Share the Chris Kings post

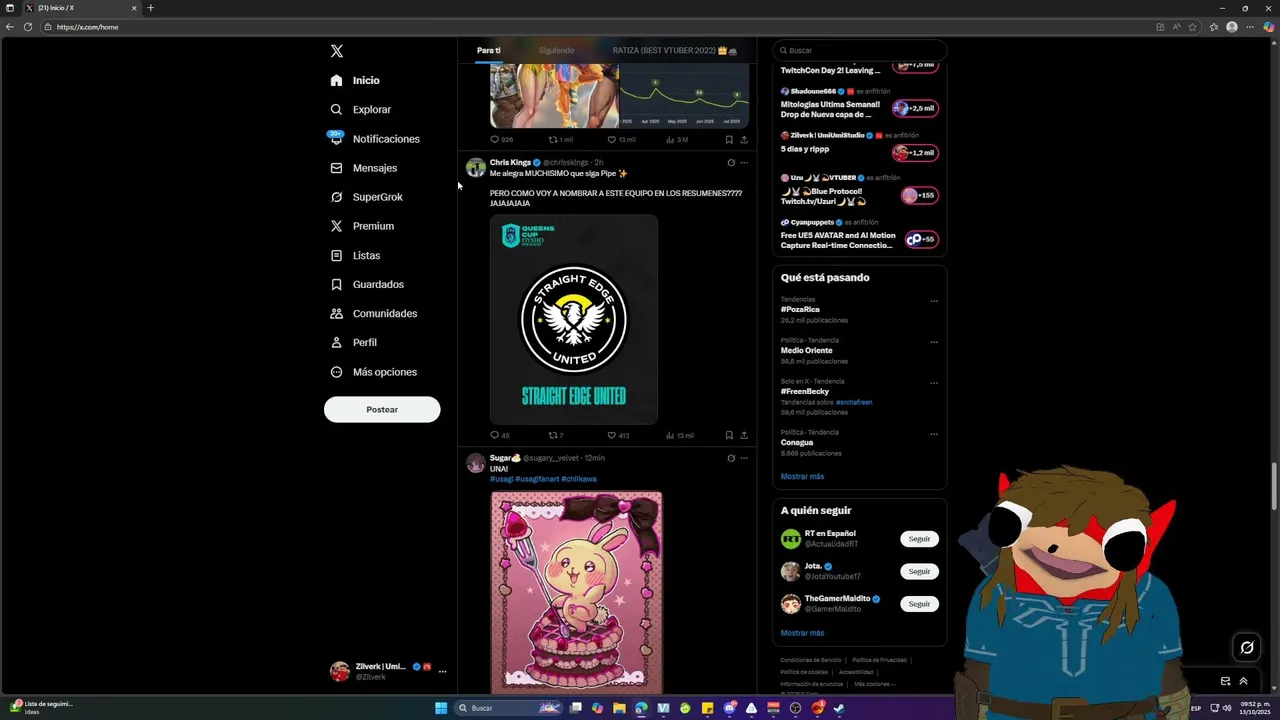[743, 435]
